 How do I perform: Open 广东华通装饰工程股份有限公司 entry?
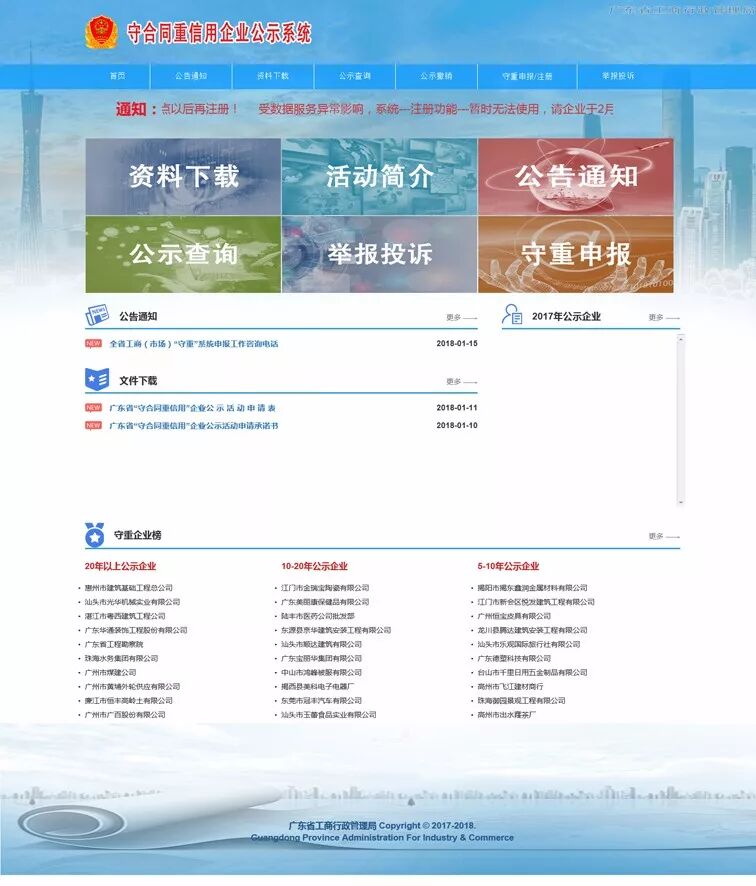click(136, 630)
